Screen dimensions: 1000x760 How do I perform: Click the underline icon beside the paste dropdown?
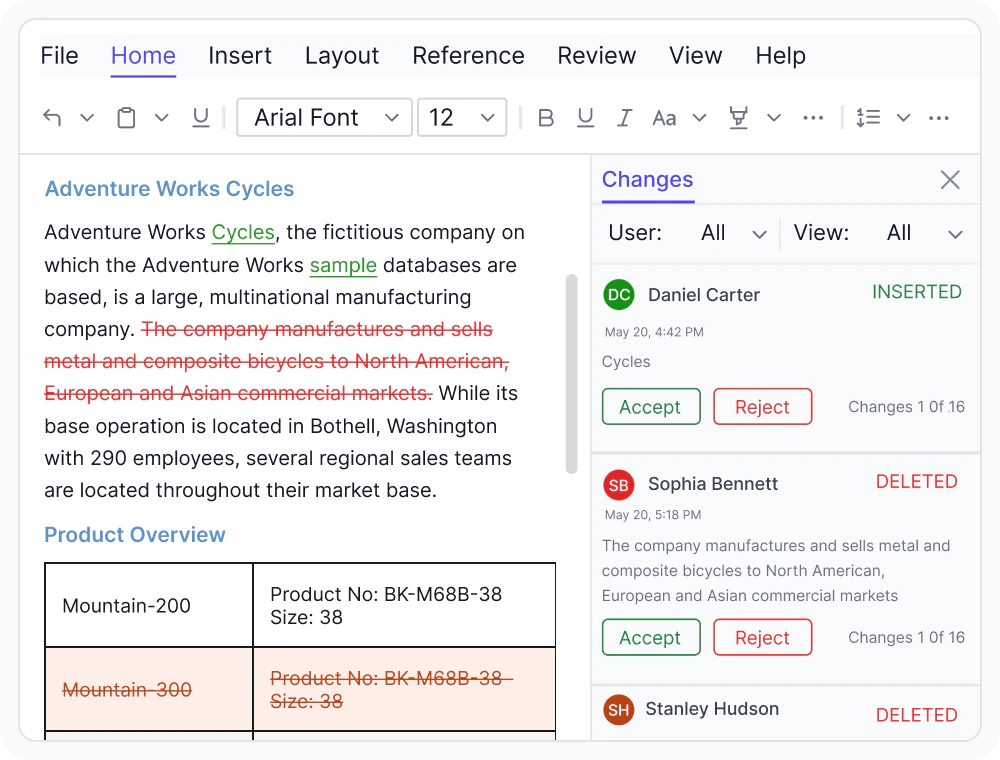click(x=201, y=117)
